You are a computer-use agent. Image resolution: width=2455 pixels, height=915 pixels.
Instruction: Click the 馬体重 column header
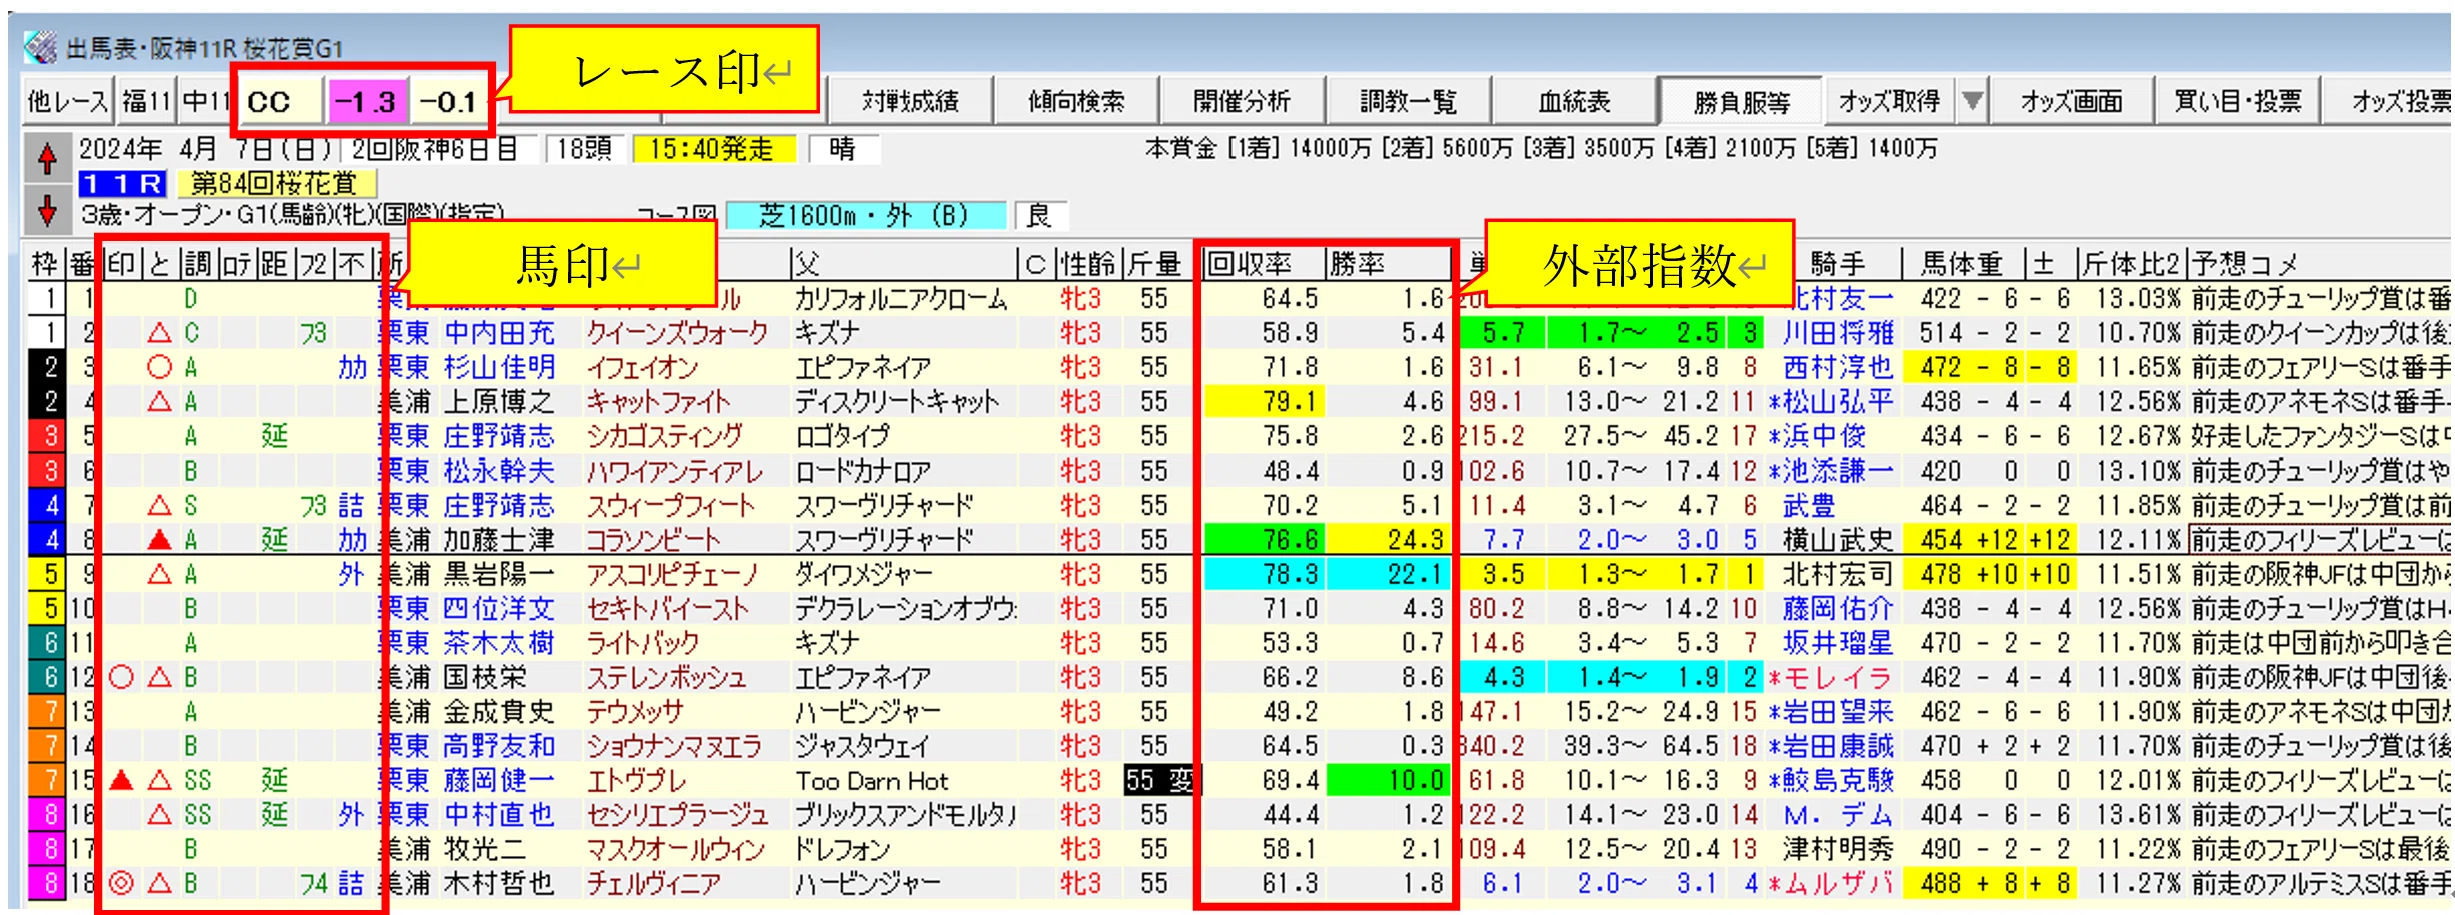[x=1962, y=263]
